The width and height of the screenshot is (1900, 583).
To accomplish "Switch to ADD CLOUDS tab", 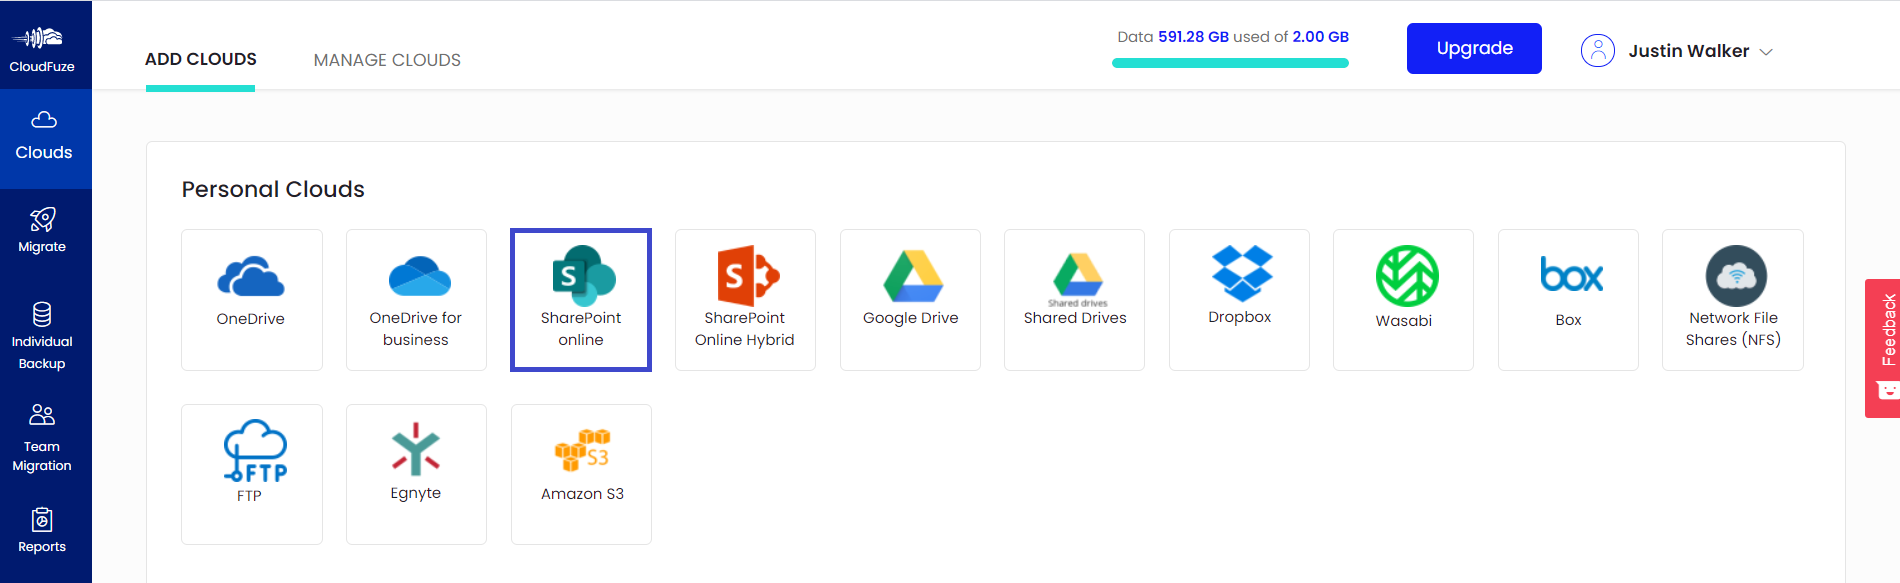I will 201,59.
